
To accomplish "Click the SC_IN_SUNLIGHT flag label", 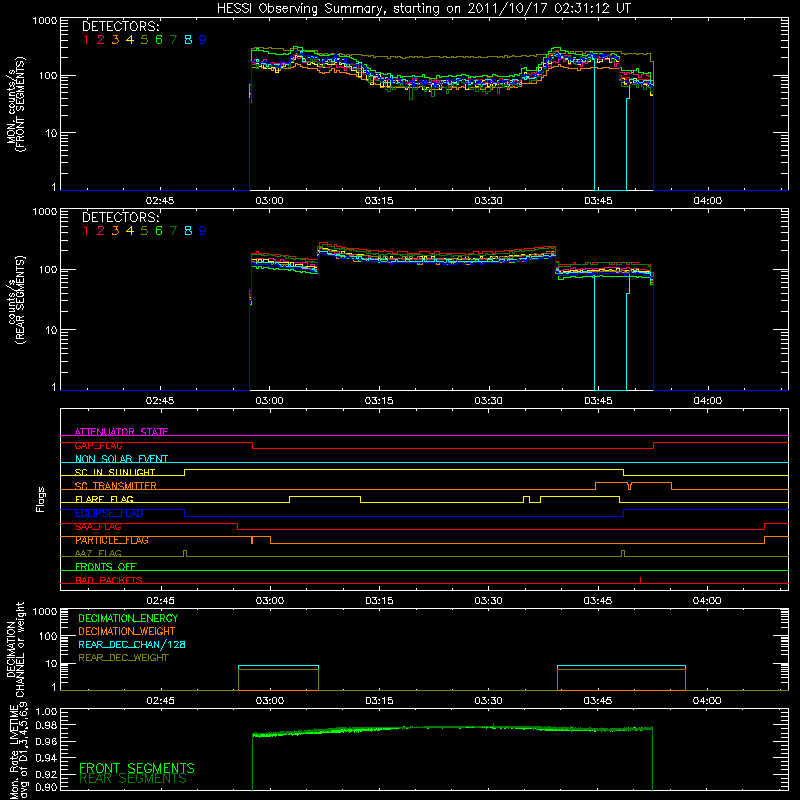I will pos(115,472).
